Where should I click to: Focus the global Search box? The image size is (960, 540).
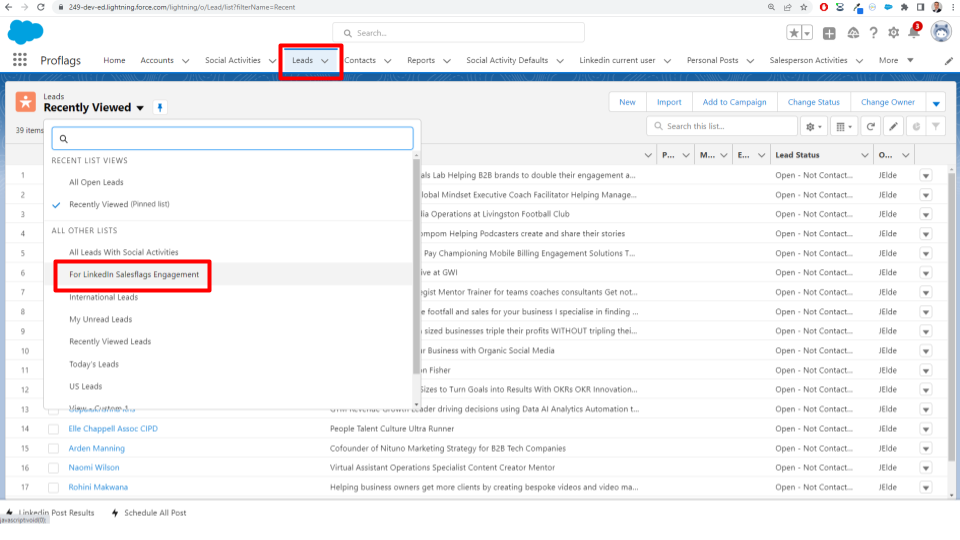(458, 32)
